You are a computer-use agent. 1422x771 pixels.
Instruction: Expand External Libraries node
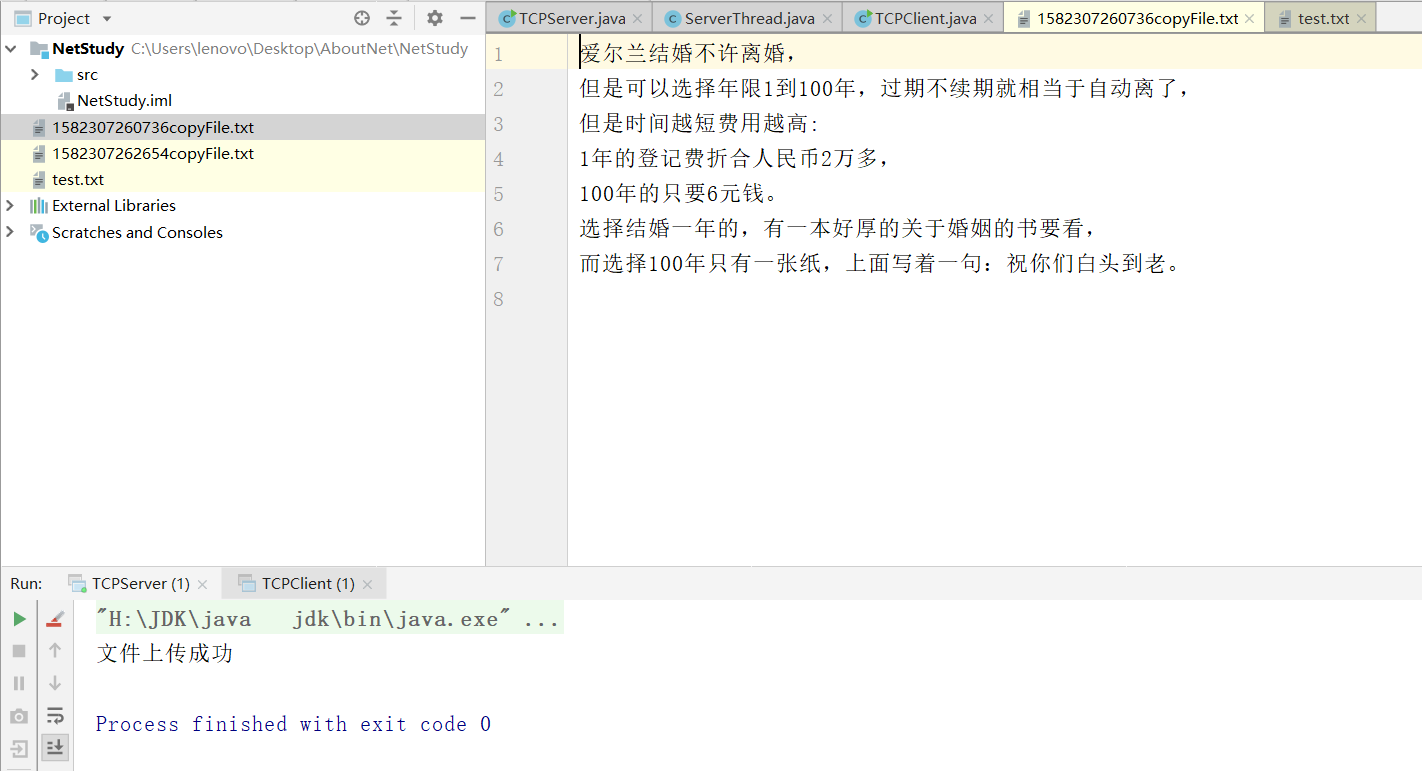point(11,205)
